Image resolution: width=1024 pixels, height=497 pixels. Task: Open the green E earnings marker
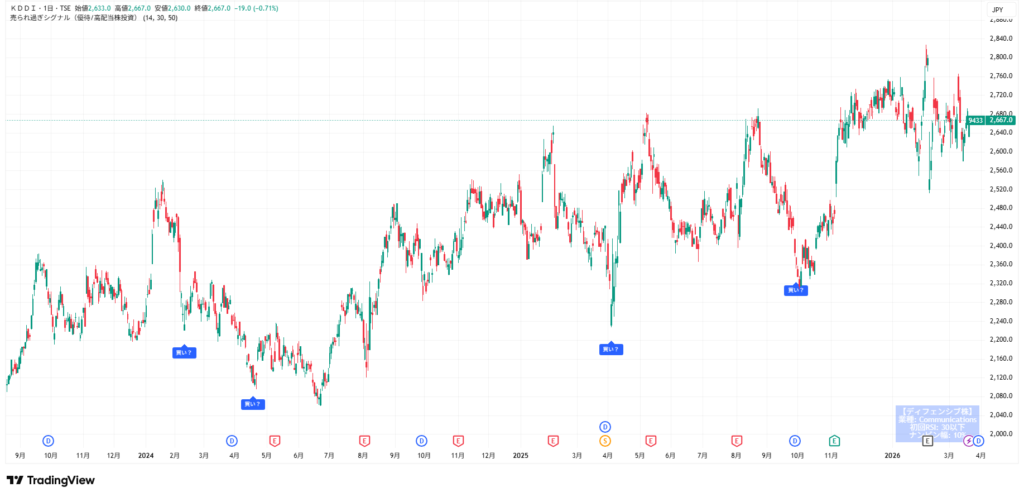tap(835, 440)
